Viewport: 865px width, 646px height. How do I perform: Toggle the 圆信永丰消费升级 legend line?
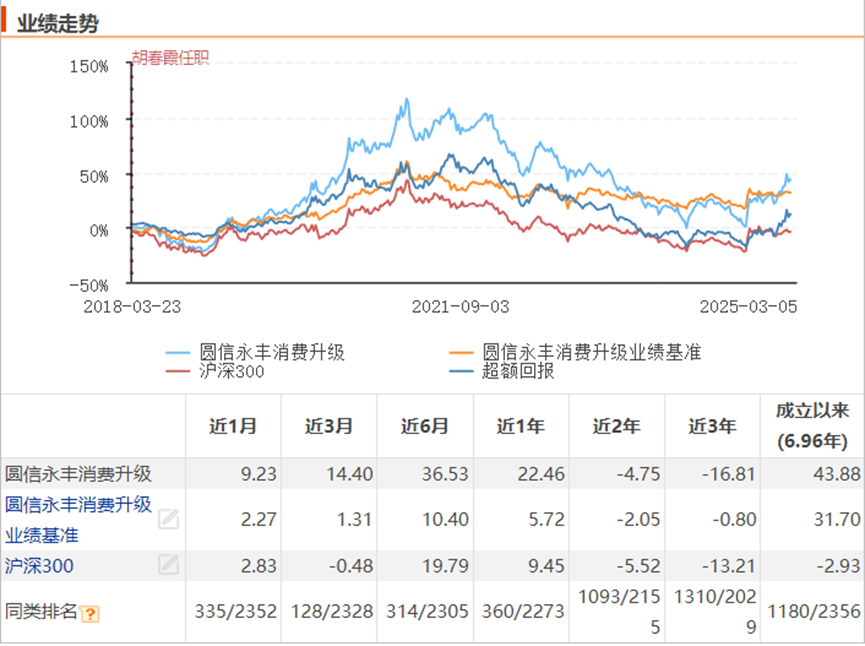click(255, 352)
